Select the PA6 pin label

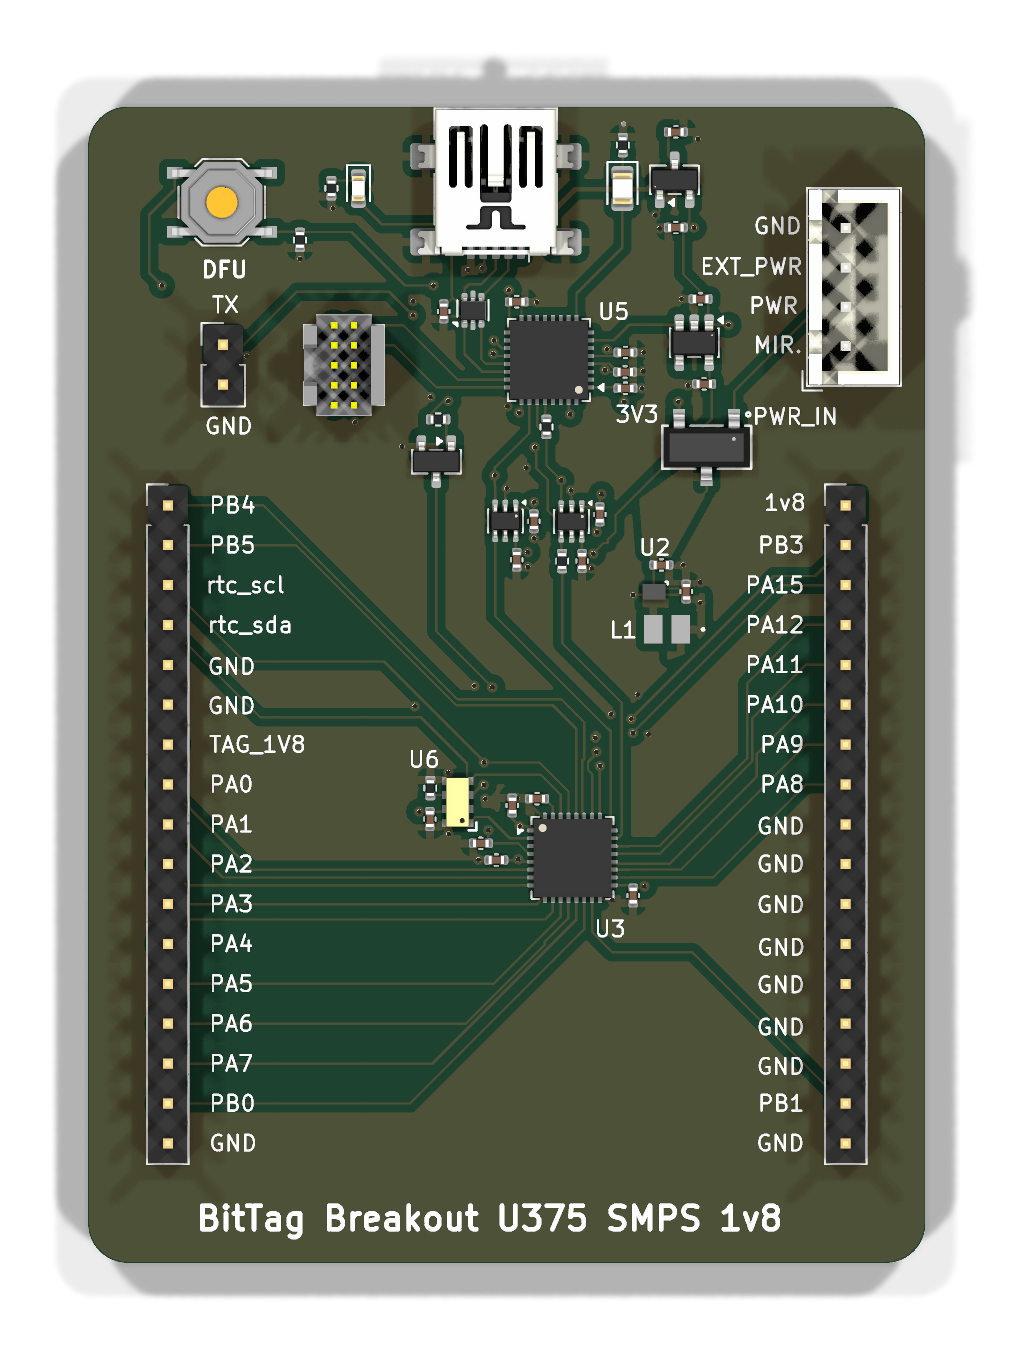point(231,1024)
